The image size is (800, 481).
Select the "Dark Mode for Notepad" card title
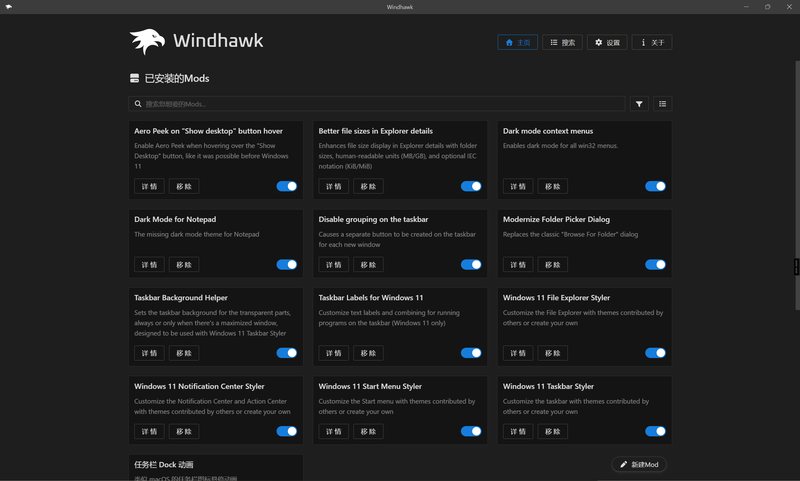pyautogui.click(x=175, y=219)
